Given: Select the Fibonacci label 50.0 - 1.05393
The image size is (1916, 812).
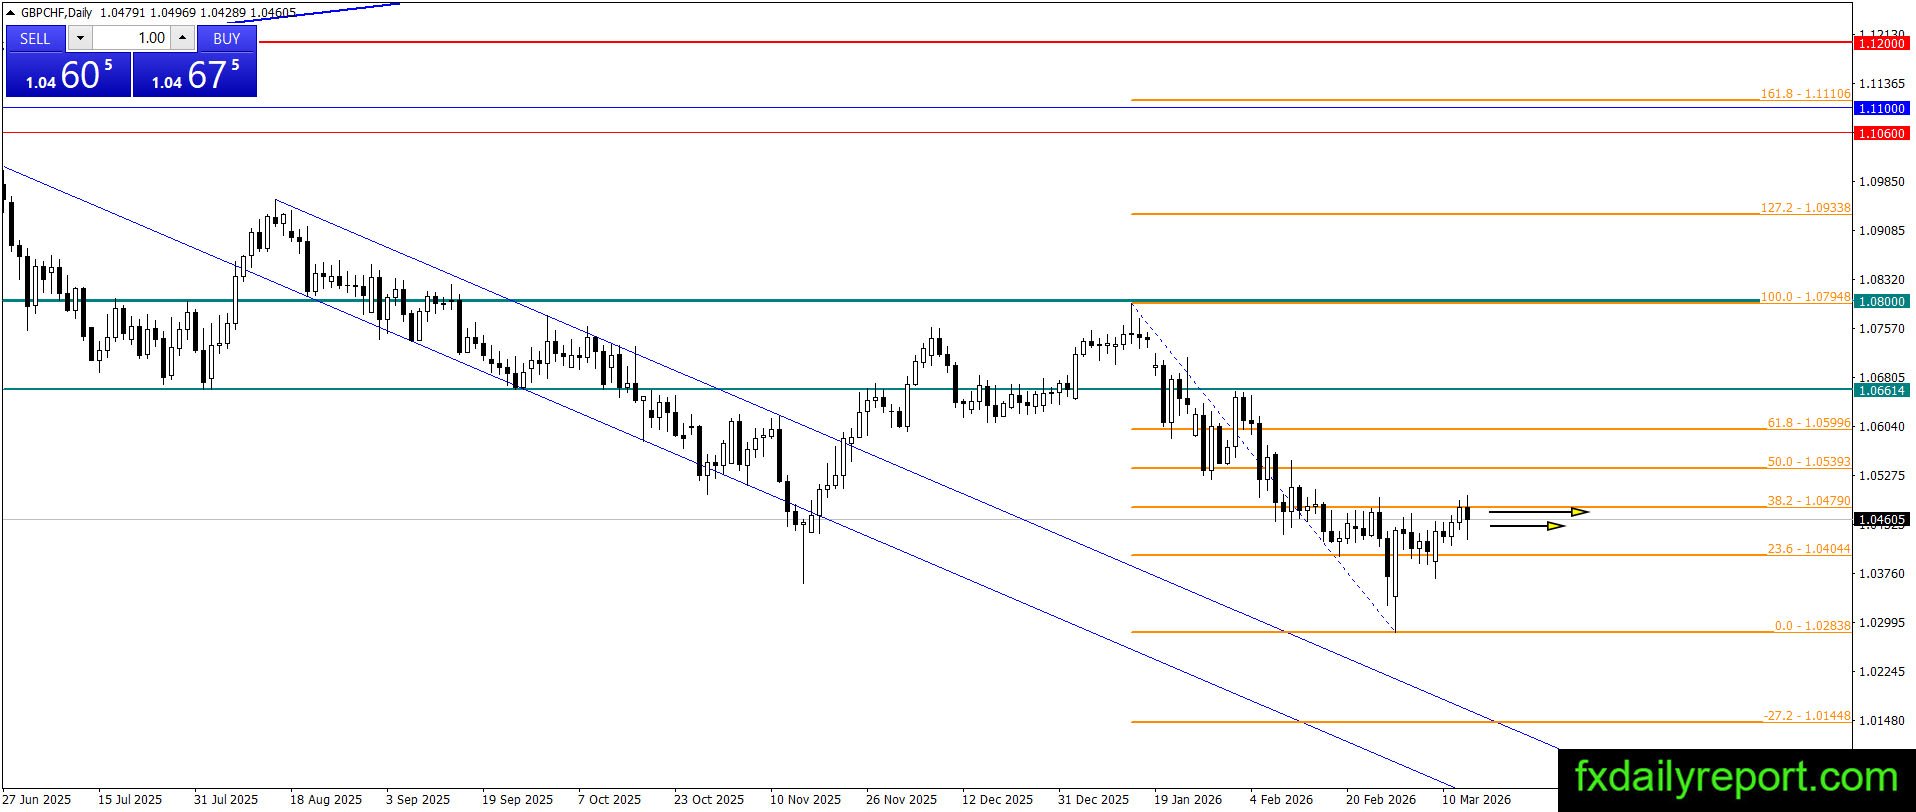Looking at the screenshot, I should pyautogui.click(x=1809, y=462).
